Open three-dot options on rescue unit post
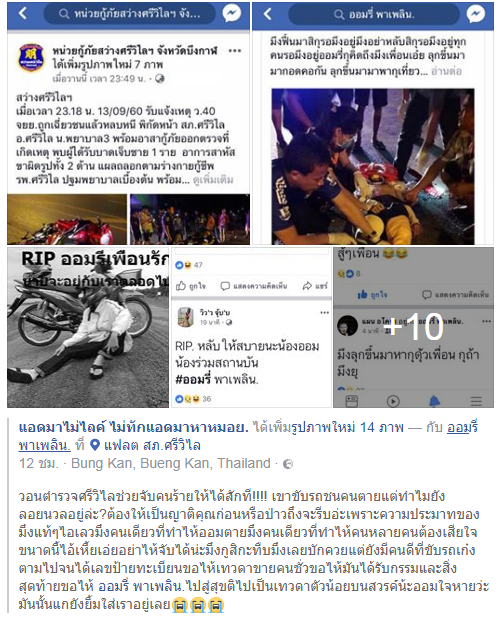The image size is (501, 621). pyautogui.click(x=235, y=51)
